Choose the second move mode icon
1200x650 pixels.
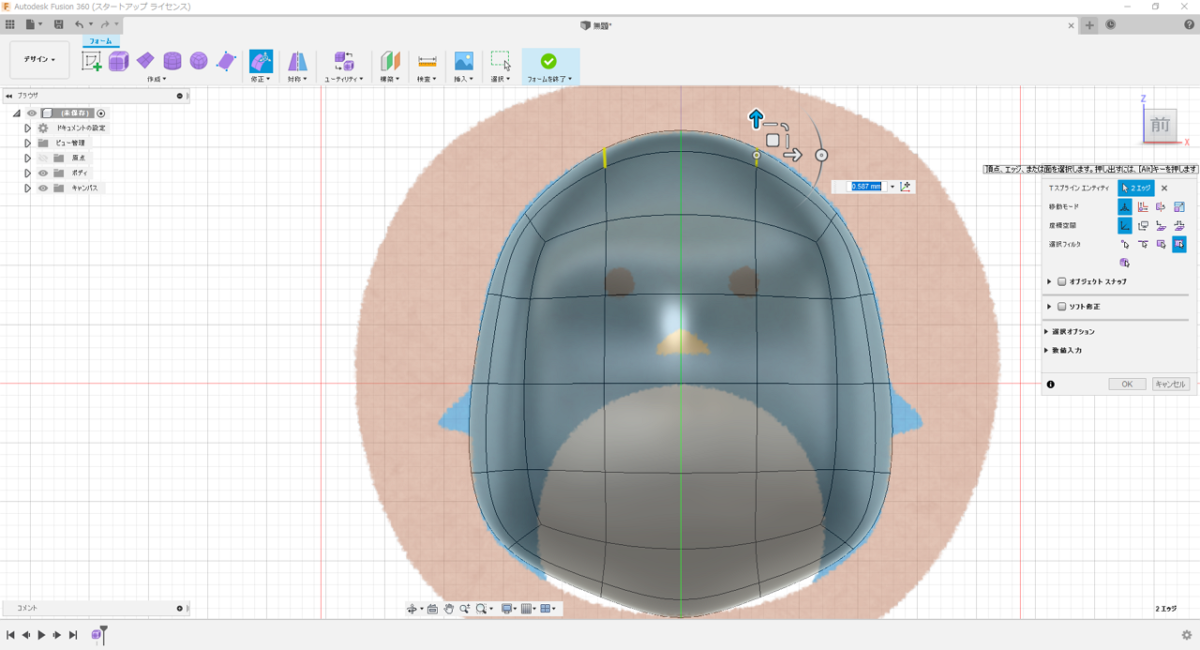[1143, 206]
